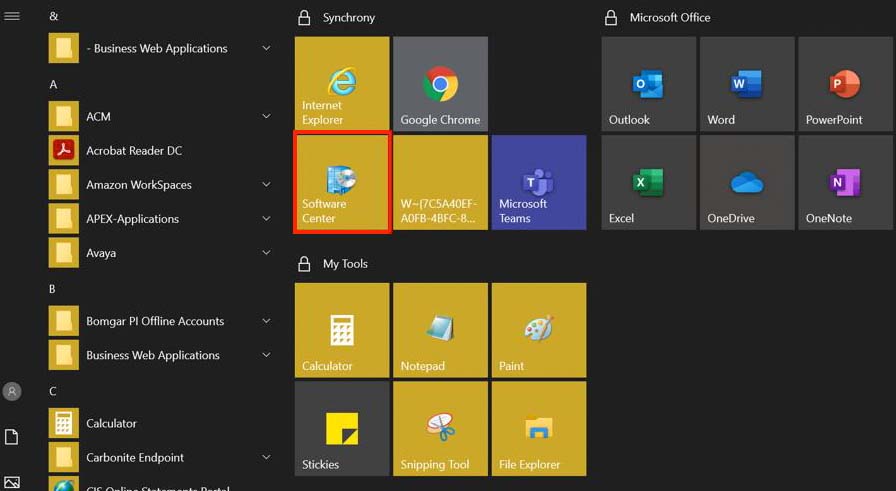This screenshot has width=896, height=491.
Task: Open APEX-Applications folder entry
Action: [160, 218]
